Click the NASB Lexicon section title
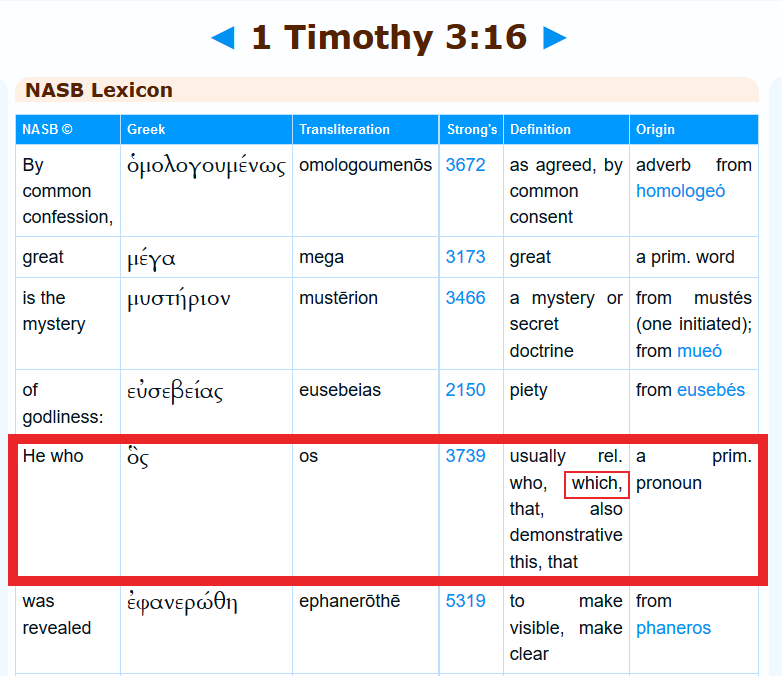This screenshot has height=676, width=782. [99, 90]
